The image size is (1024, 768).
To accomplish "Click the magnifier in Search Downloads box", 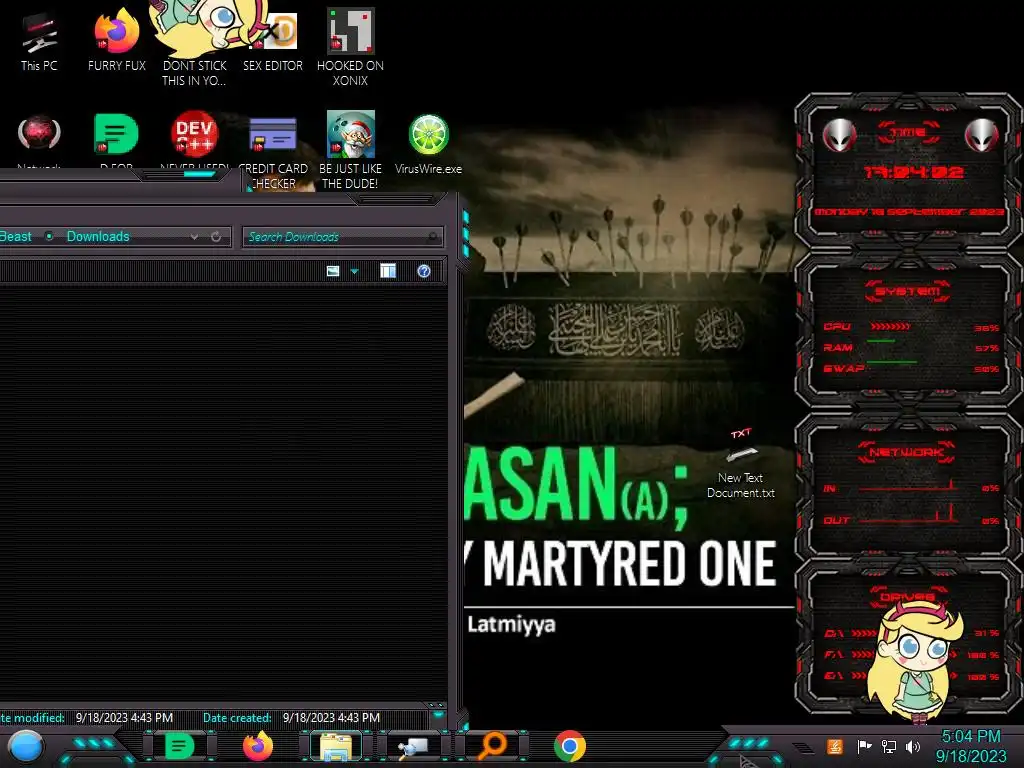I will 432,237.
